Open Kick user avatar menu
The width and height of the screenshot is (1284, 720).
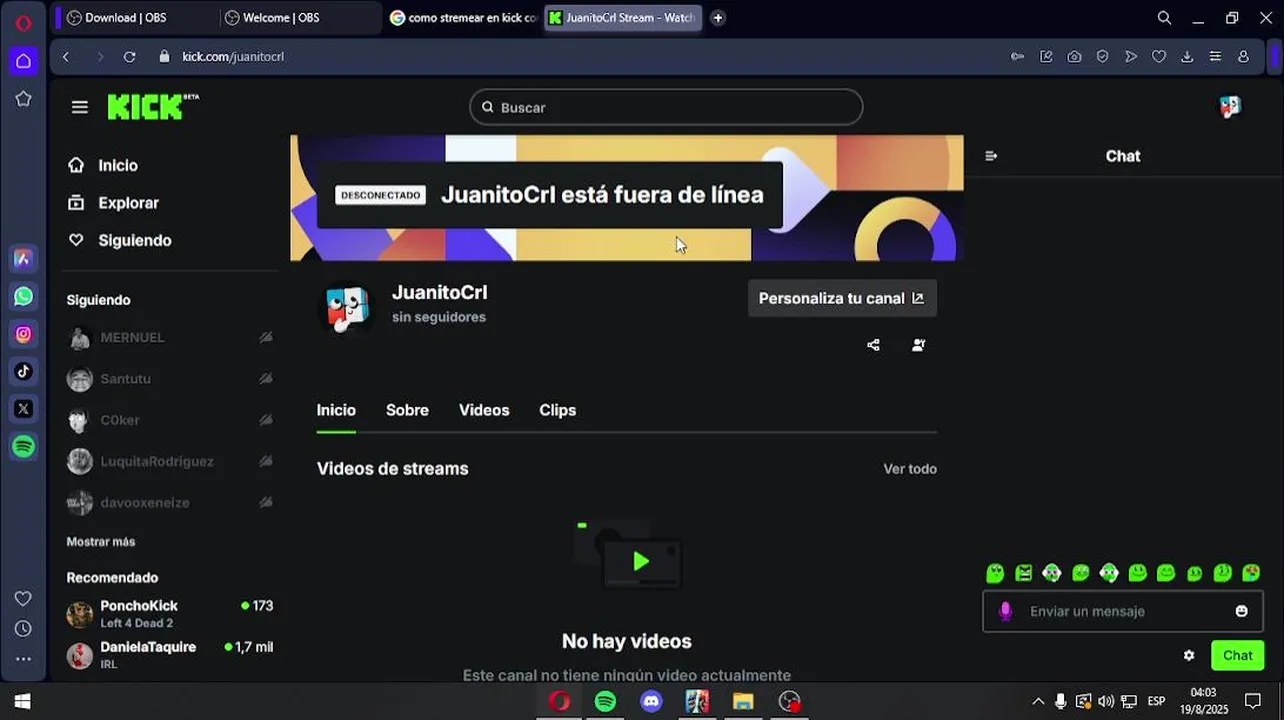(1230, 107)
